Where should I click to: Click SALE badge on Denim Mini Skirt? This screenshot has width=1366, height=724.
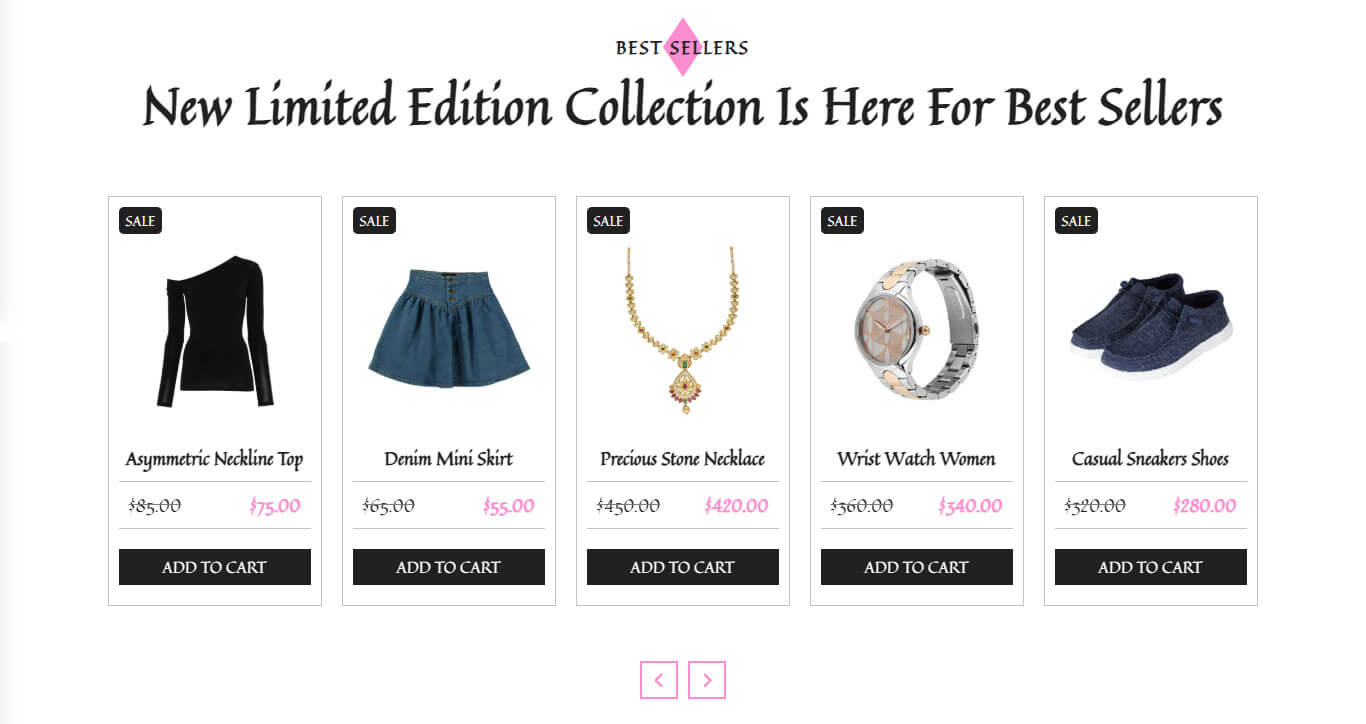374,221
